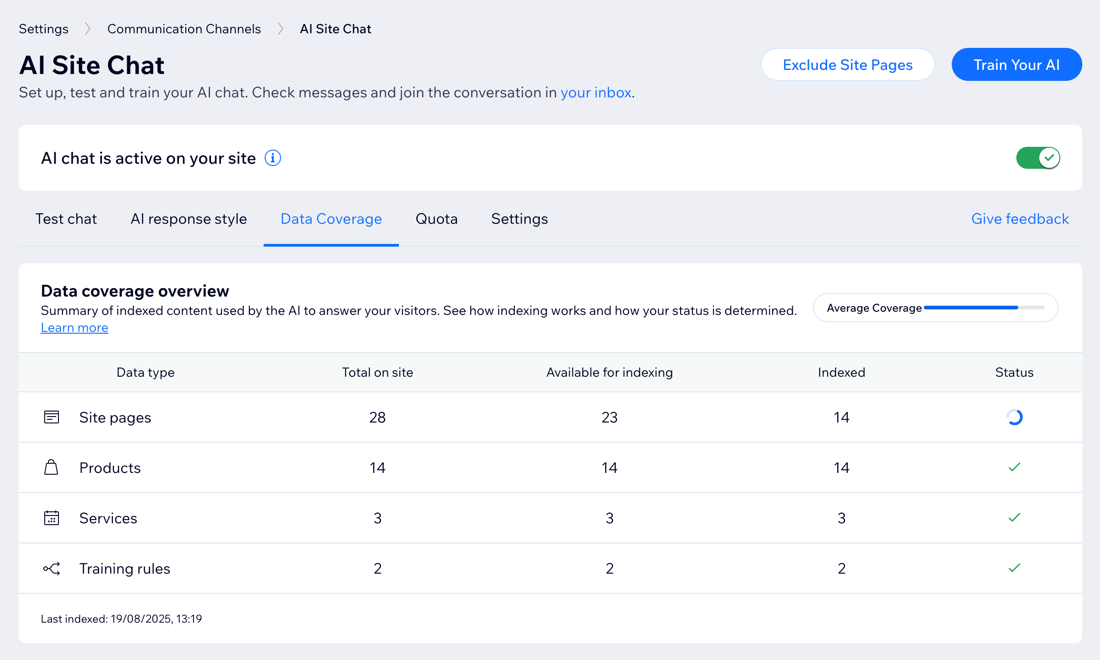The width and height of the screenshot is (1100, 660).
Task: Navigate to Communication Channels in breadcrumb
Action: point(184,29)
